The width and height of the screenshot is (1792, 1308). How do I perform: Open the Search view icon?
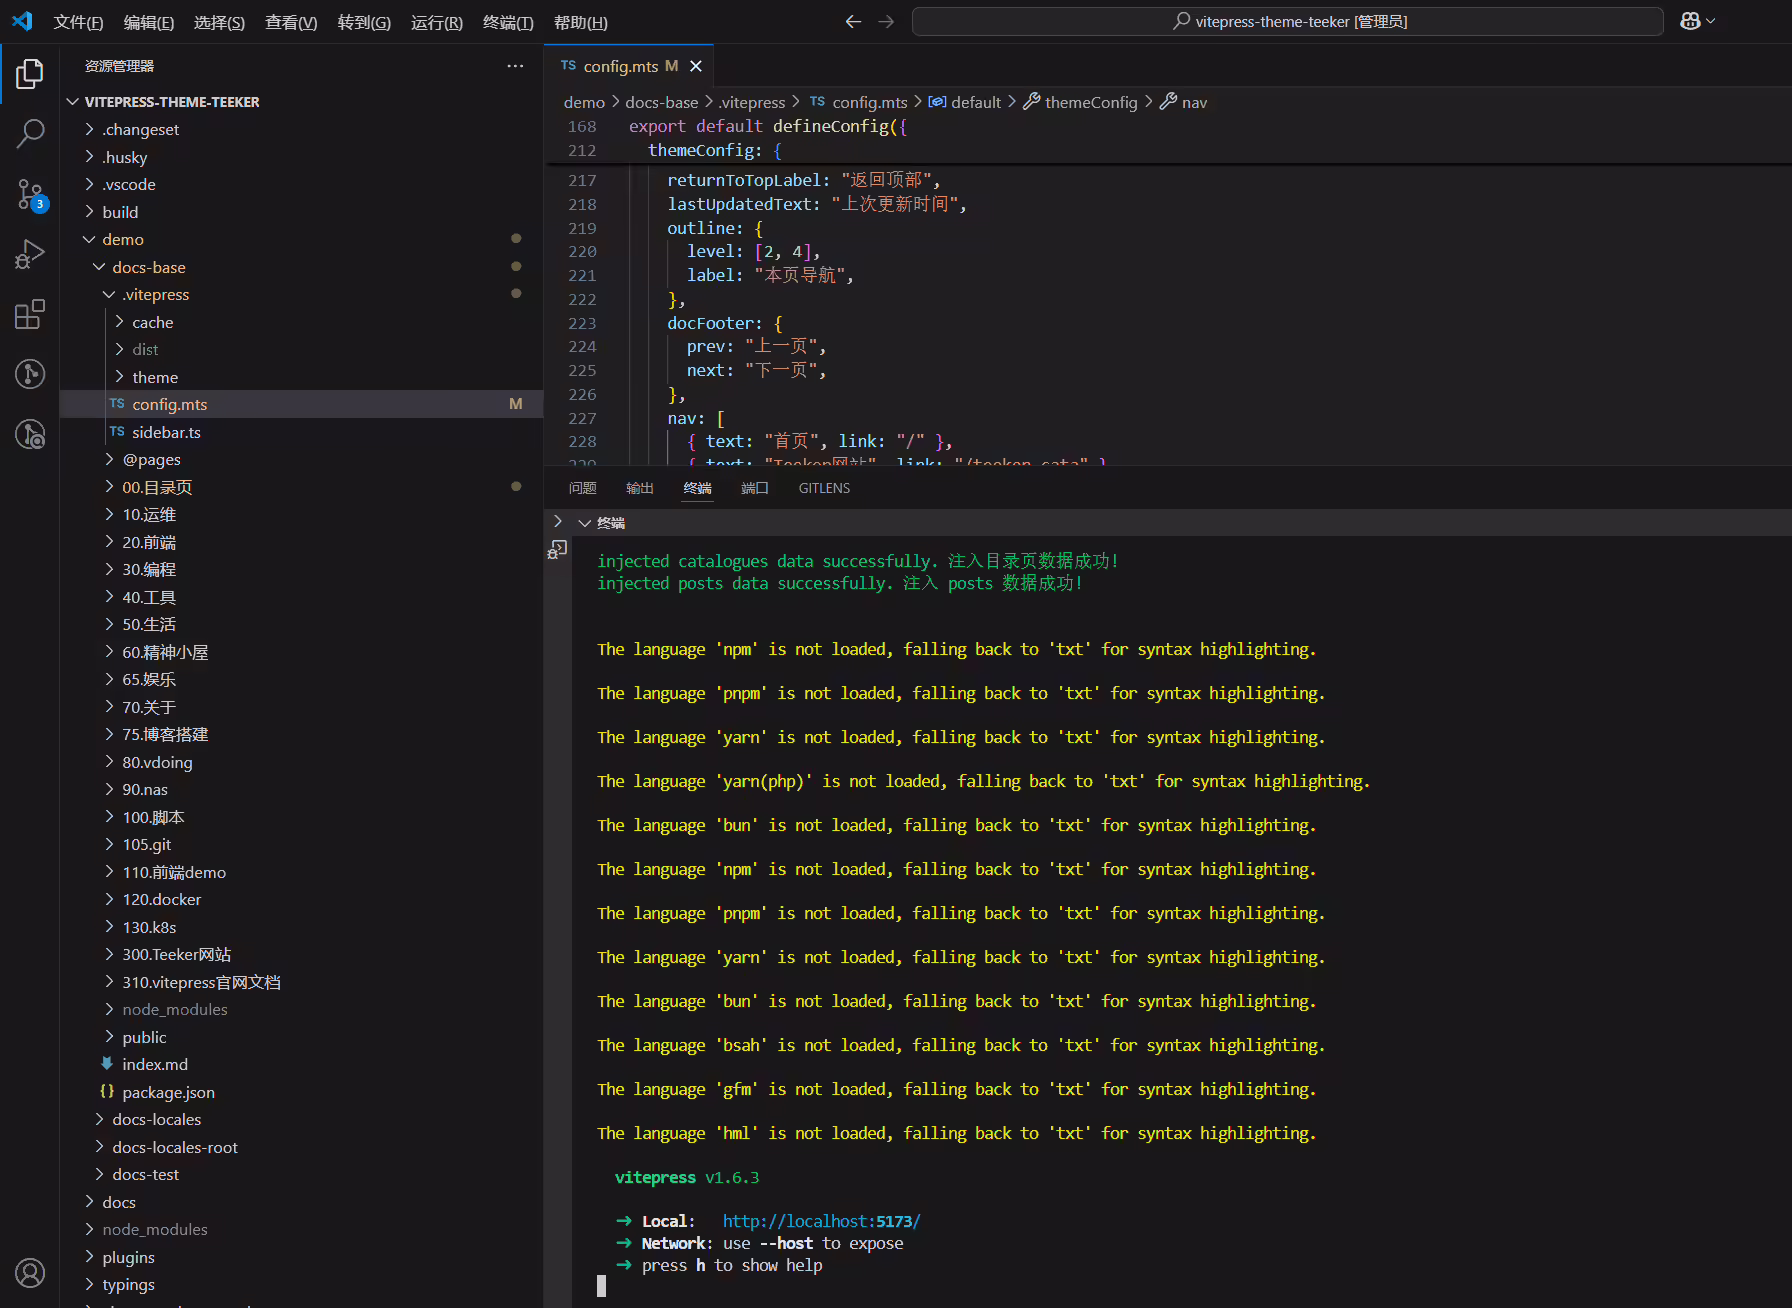point(30,133)
